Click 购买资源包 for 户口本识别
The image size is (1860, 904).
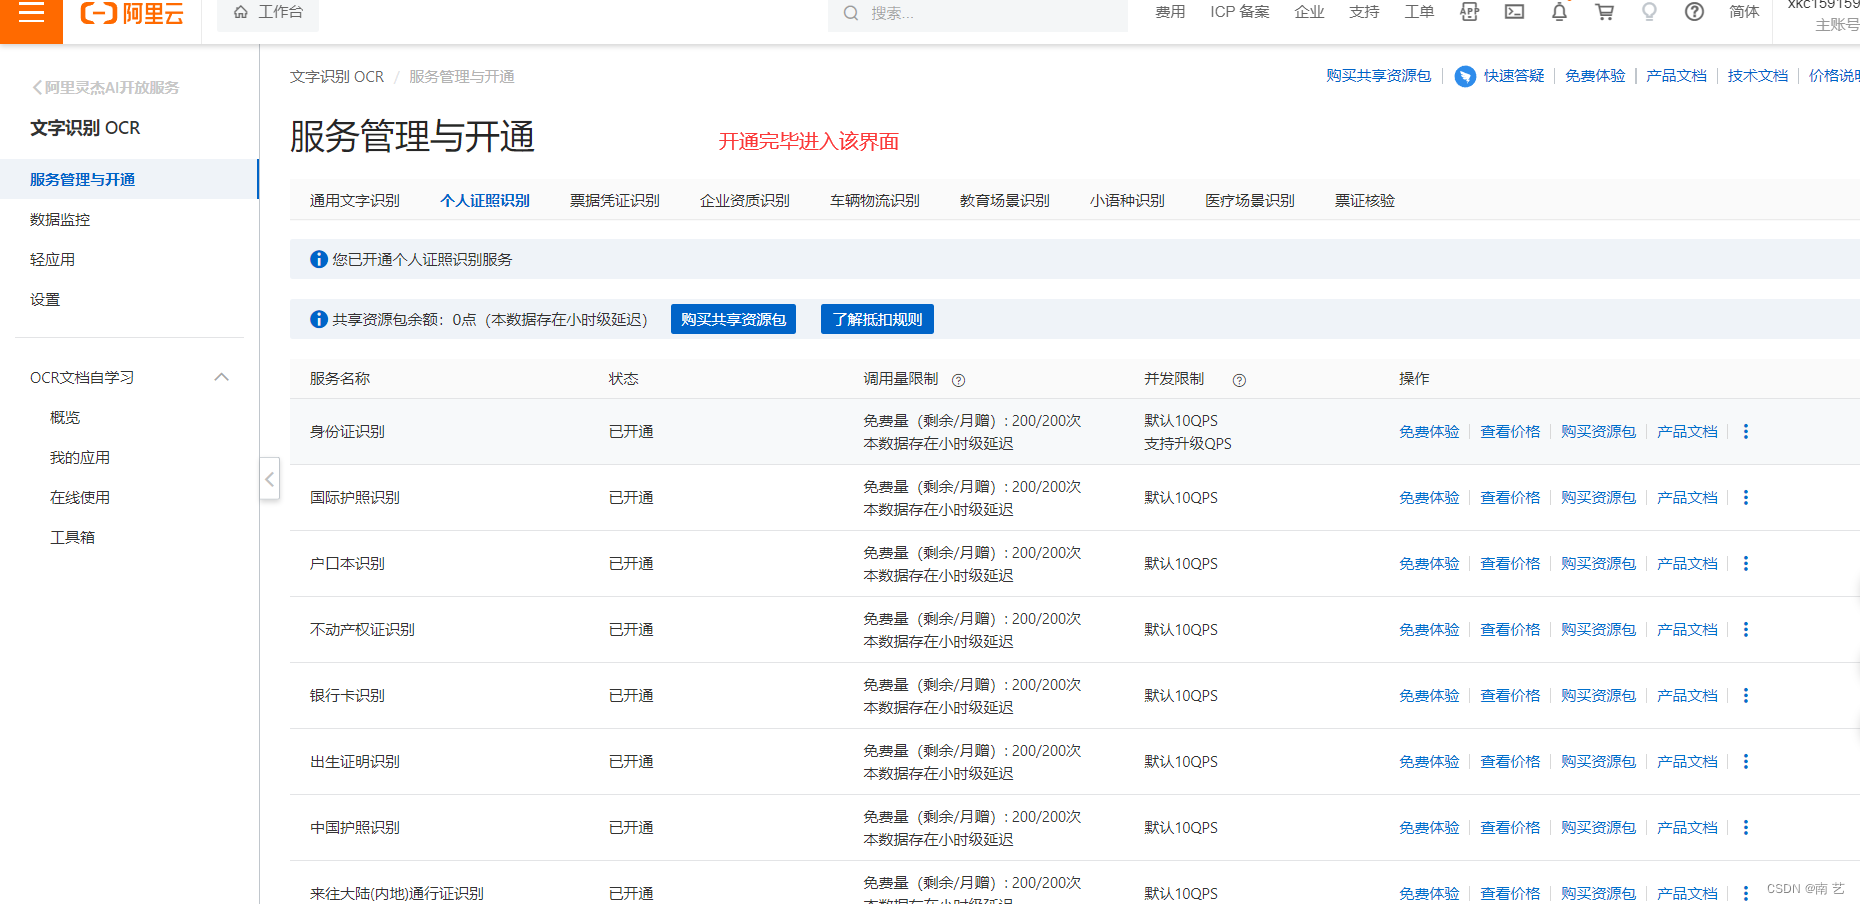click(1598, 563)
